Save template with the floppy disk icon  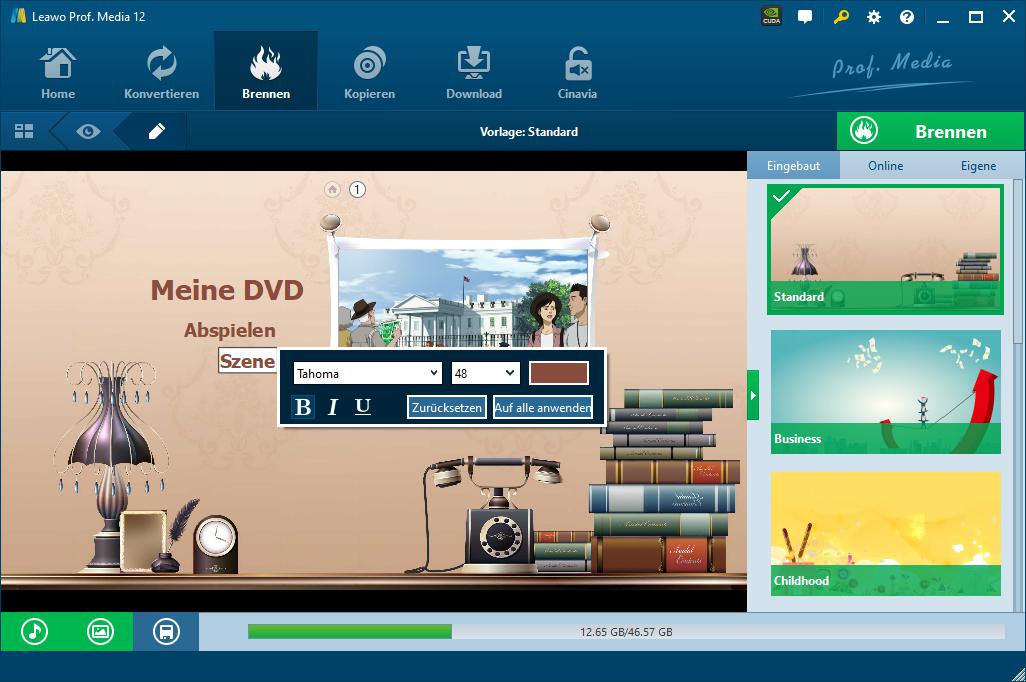coord(166,632)
